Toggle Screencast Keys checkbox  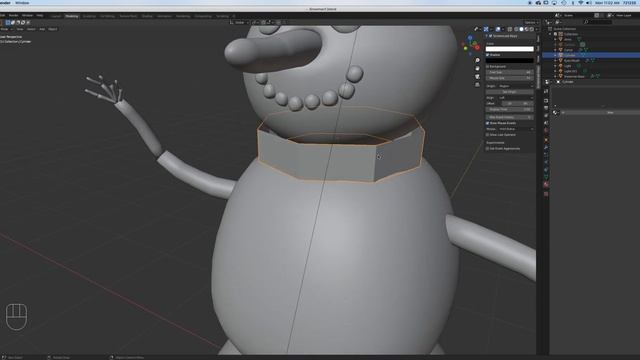coord(491,36)
